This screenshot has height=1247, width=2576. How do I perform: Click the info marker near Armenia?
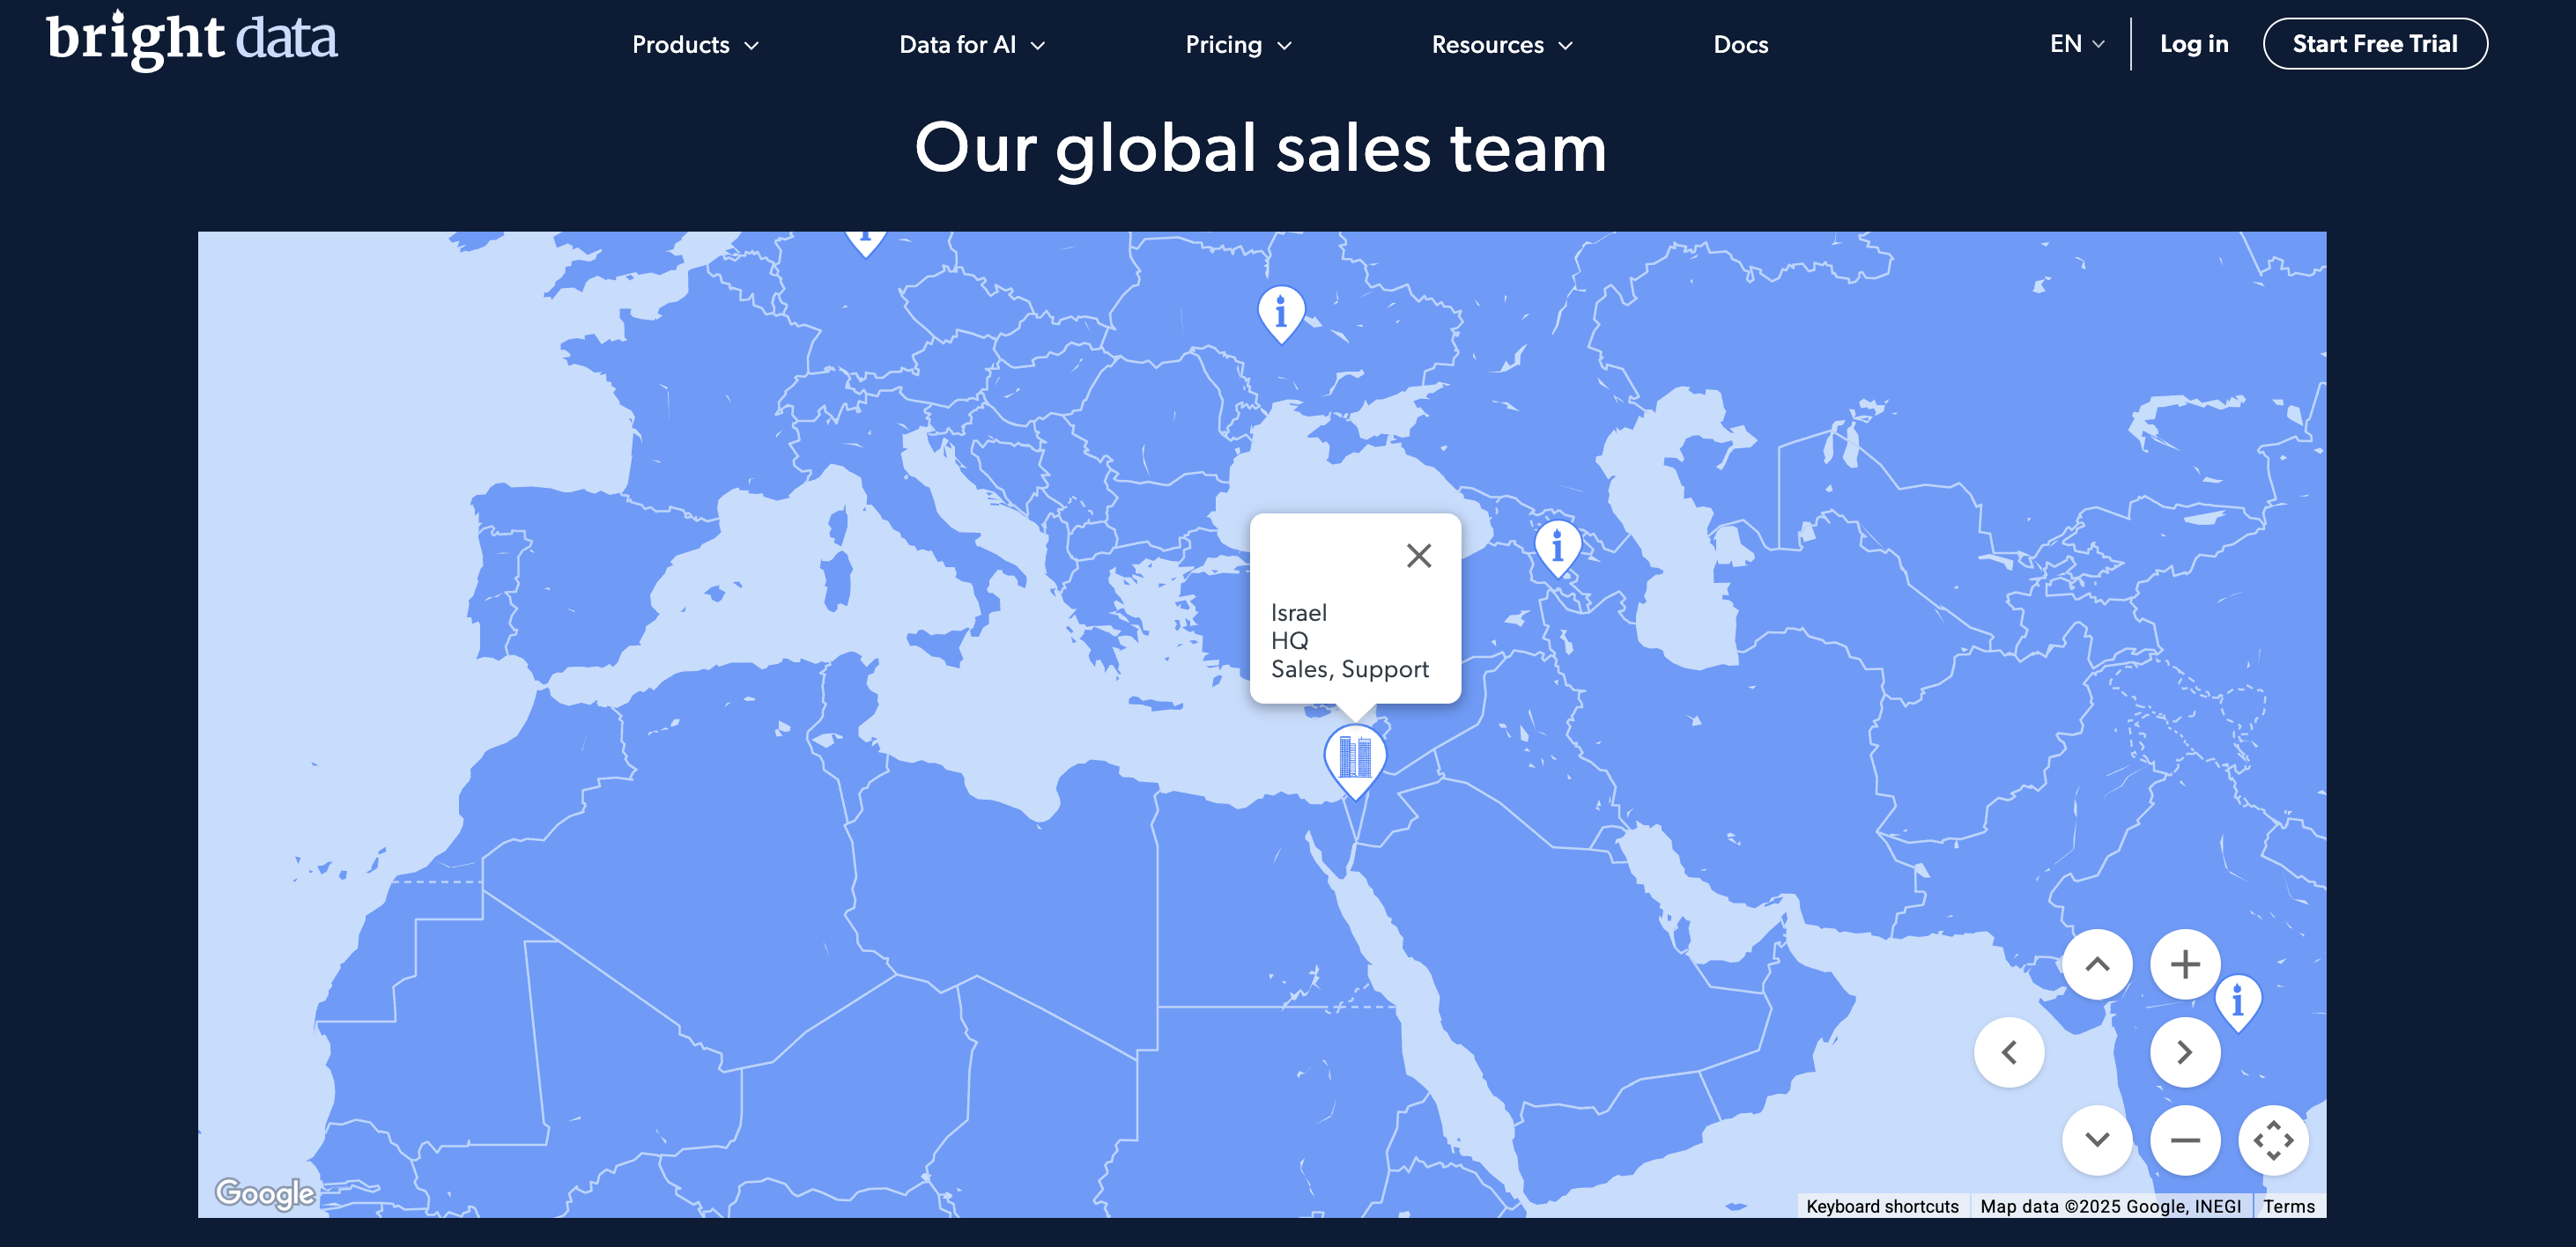(1557, 546)
